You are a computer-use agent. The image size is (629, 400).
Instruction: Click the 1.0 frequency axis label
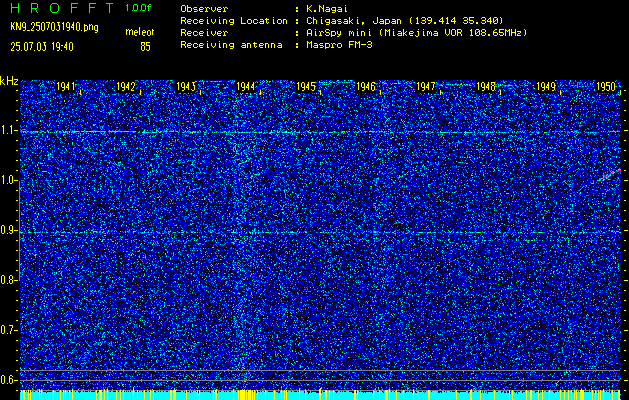point(9,181)
